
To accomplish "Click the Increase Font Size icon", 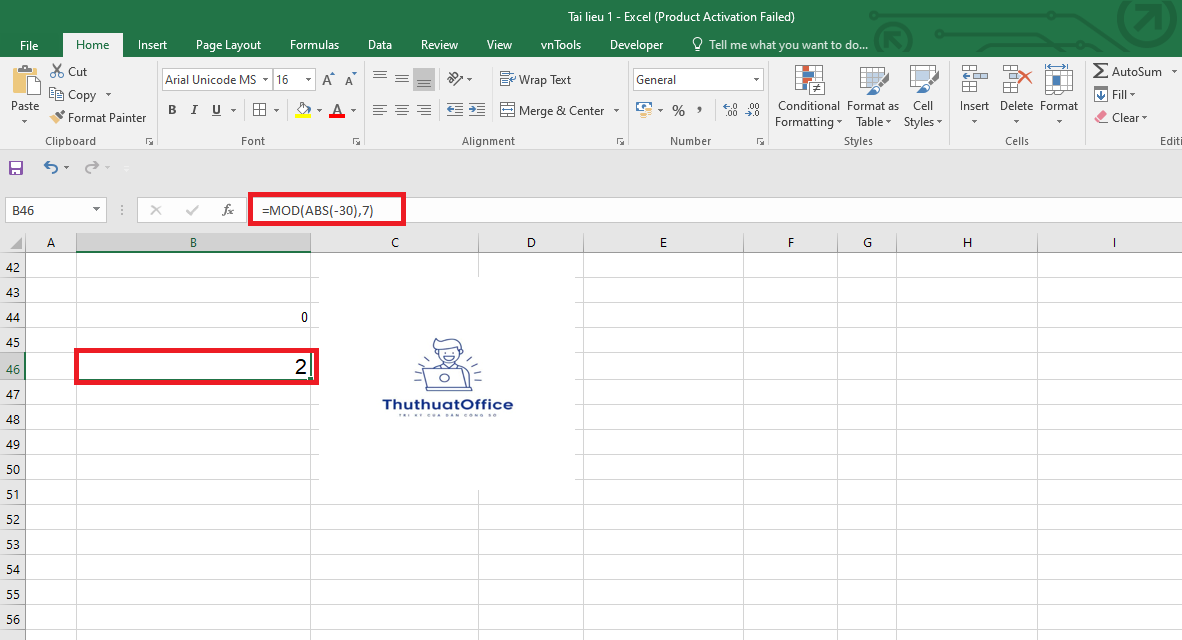I will [328, 80].
